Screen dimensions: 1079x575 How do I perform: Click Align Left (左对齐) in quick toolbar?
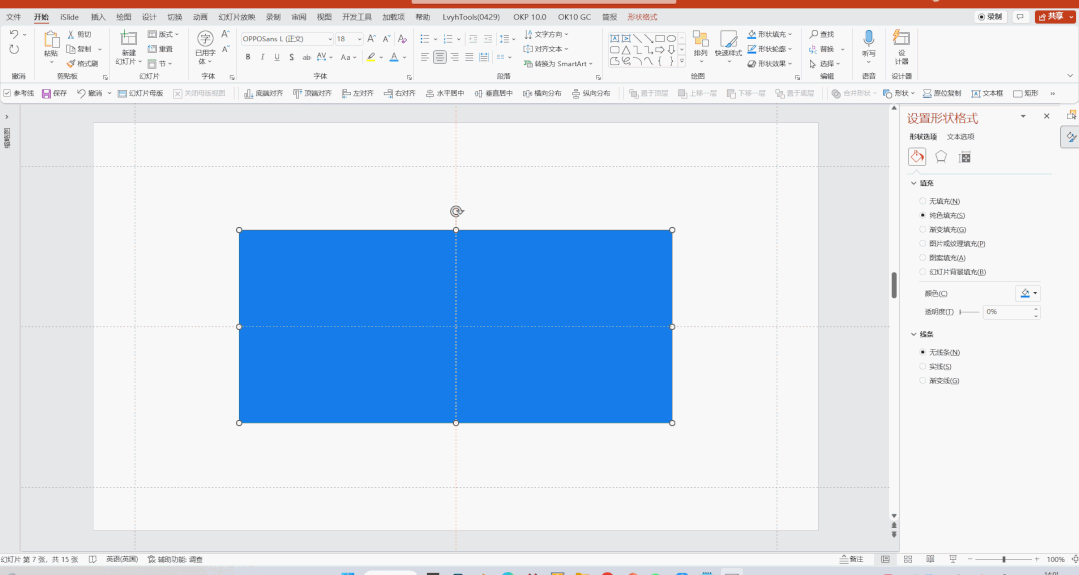click(x=358, y=94)
